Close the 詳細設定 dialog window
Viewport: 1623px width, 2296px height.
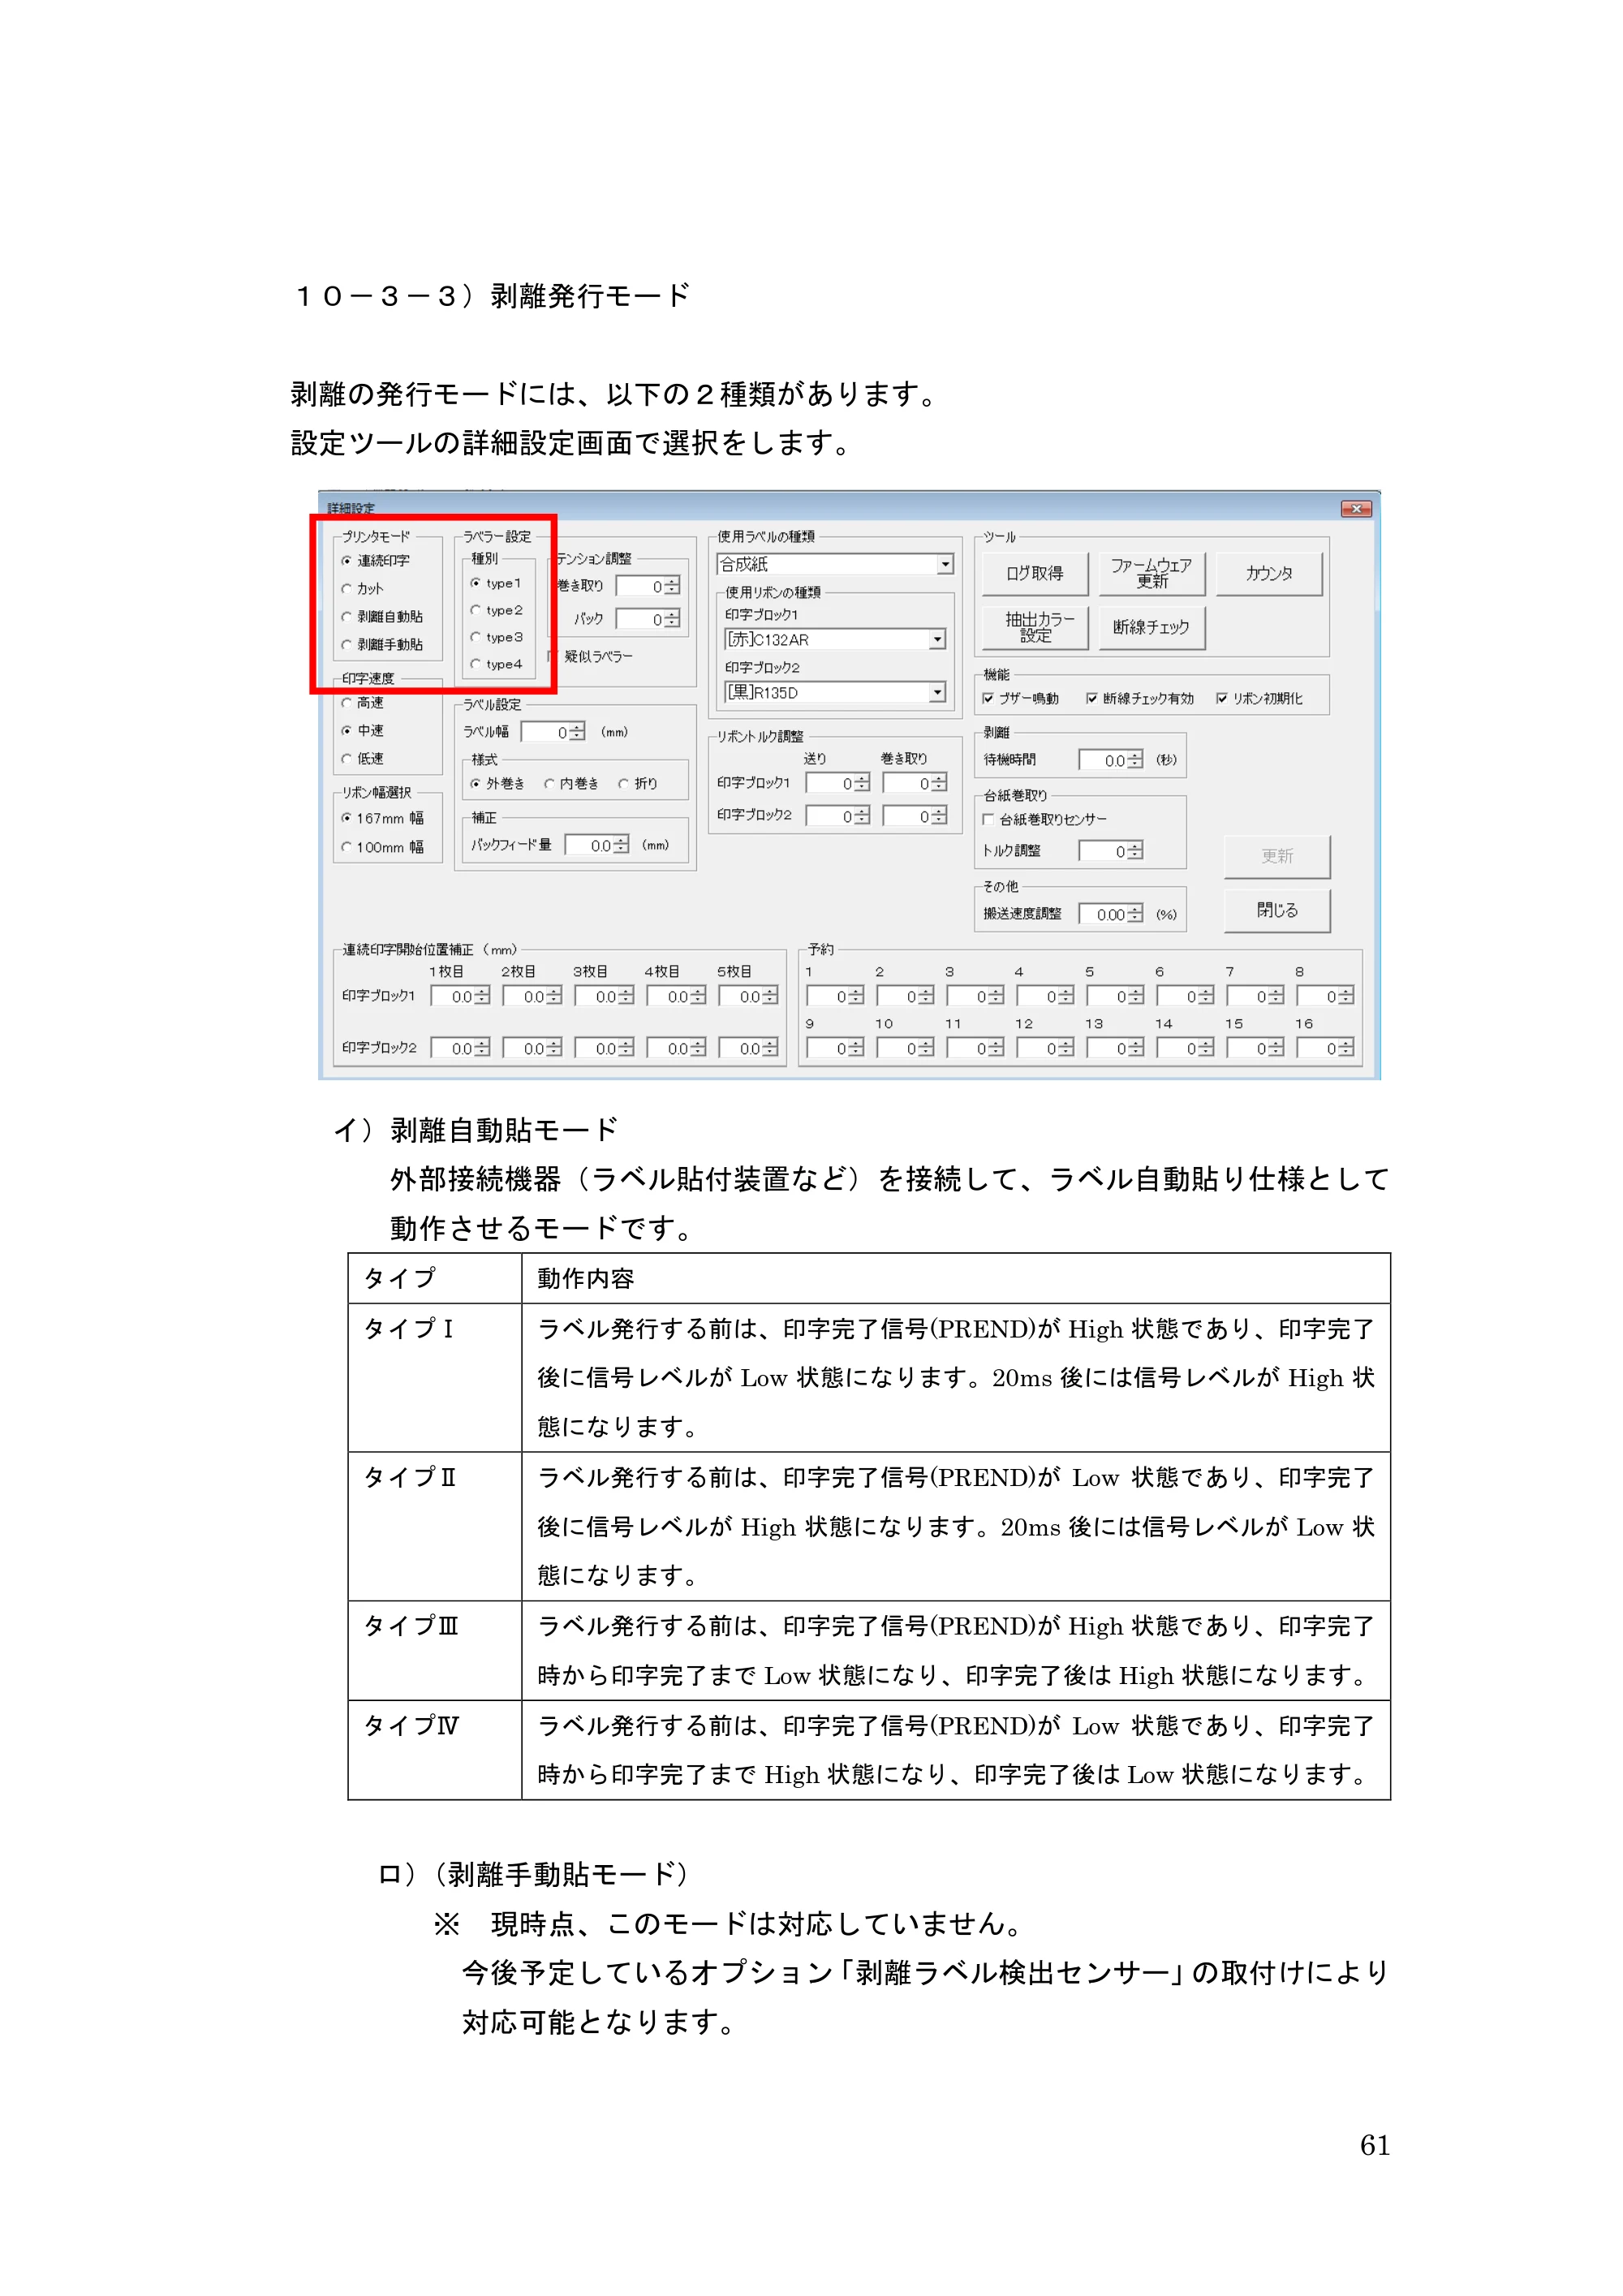tap(1356, 509)
